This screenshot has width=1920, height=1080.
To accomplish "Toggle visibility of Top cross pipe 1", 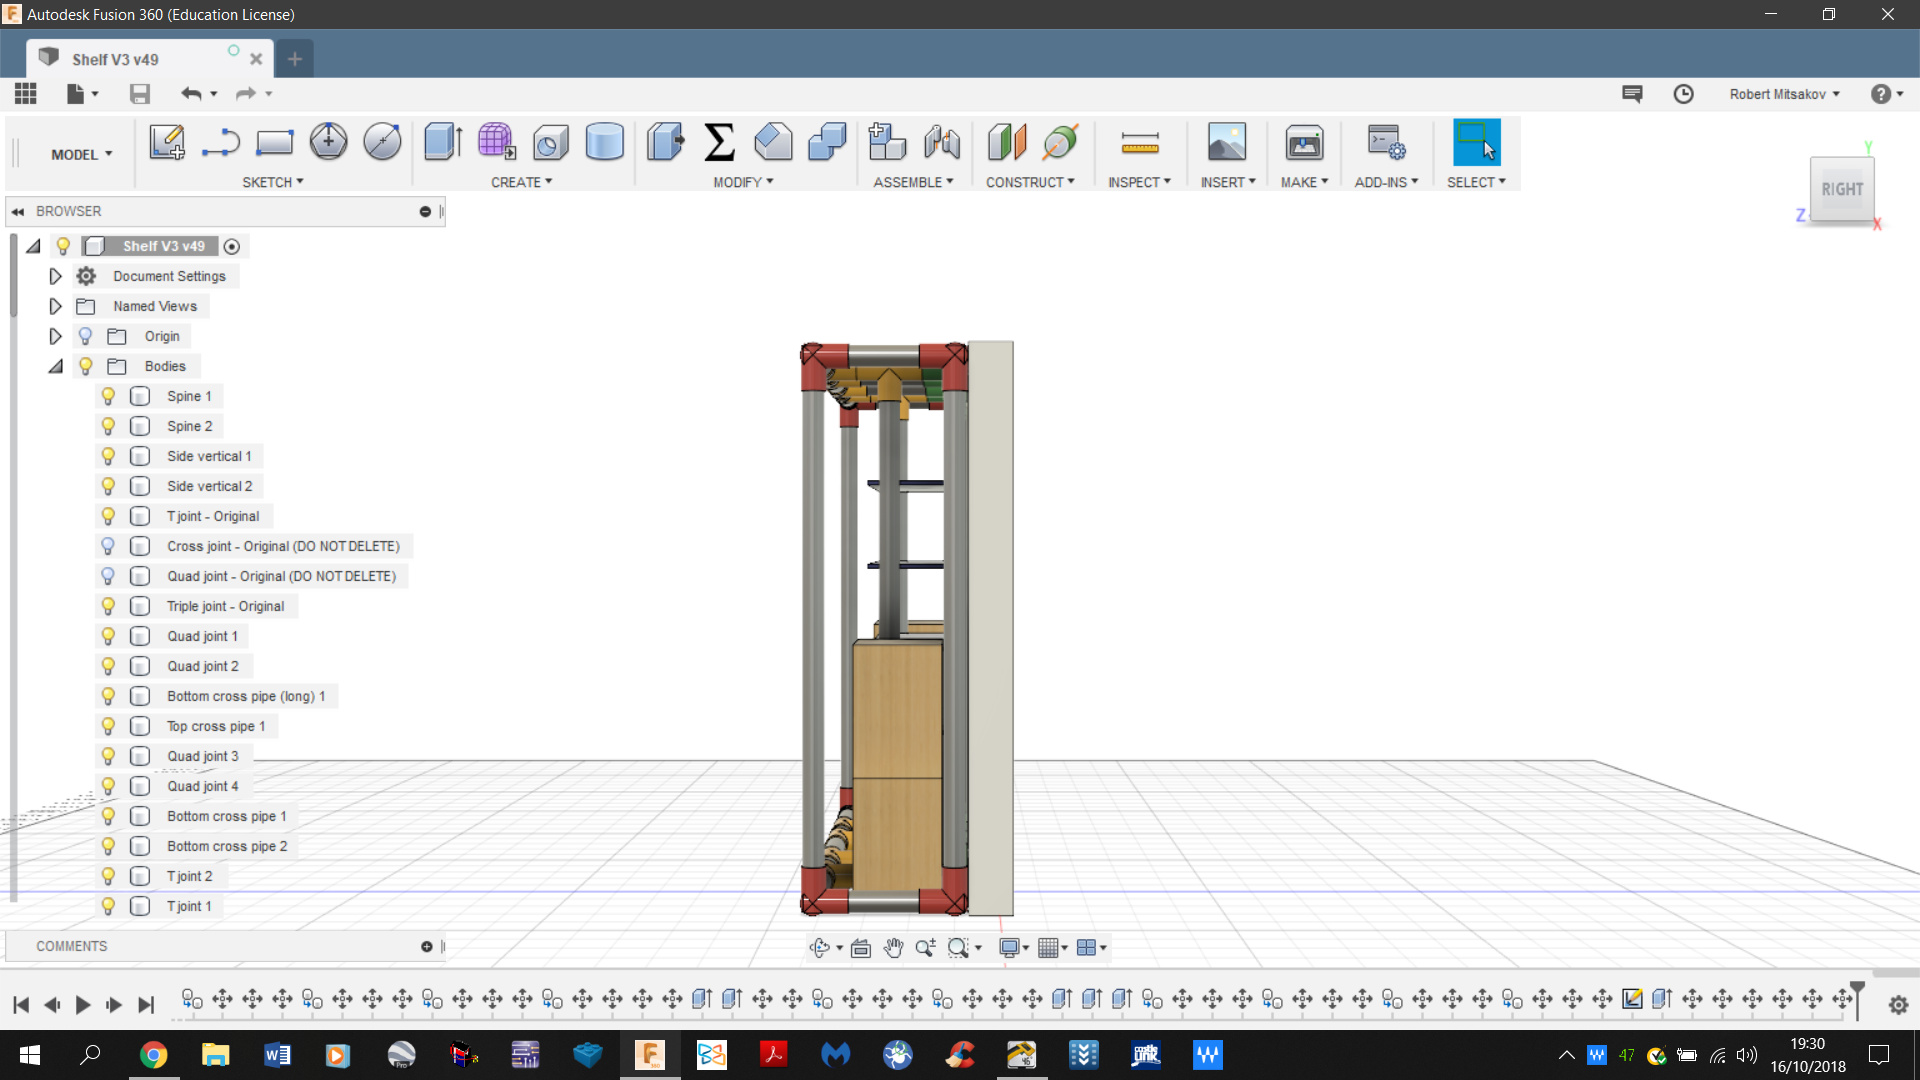I will [108, 726].
